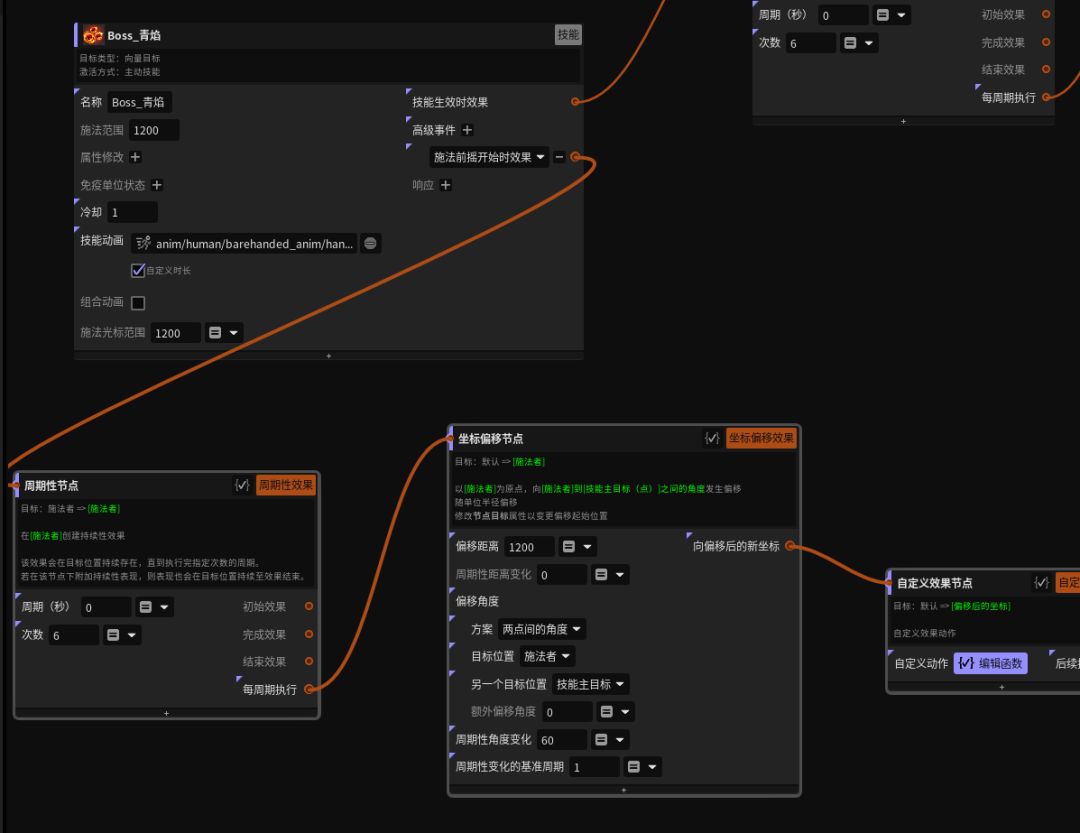
Task: Click the round icon beside 技能动画 path
Action: (370, 243)
